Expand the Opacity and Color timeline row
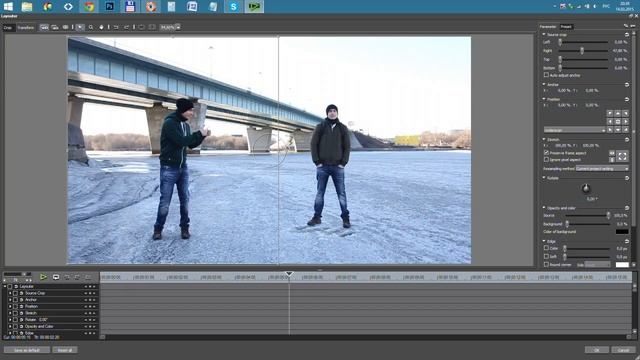The image size is (640, 360). pyautogui.click(x=10, y=327)
